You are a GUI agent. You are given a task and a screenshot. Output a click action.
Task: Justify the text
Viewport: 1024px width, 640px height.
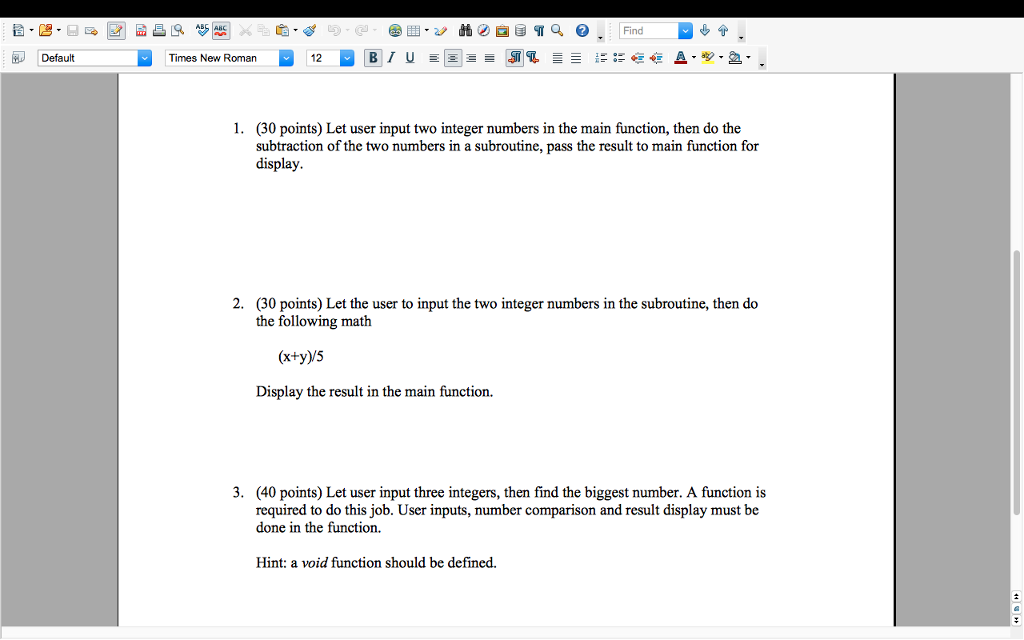point(489,58)
